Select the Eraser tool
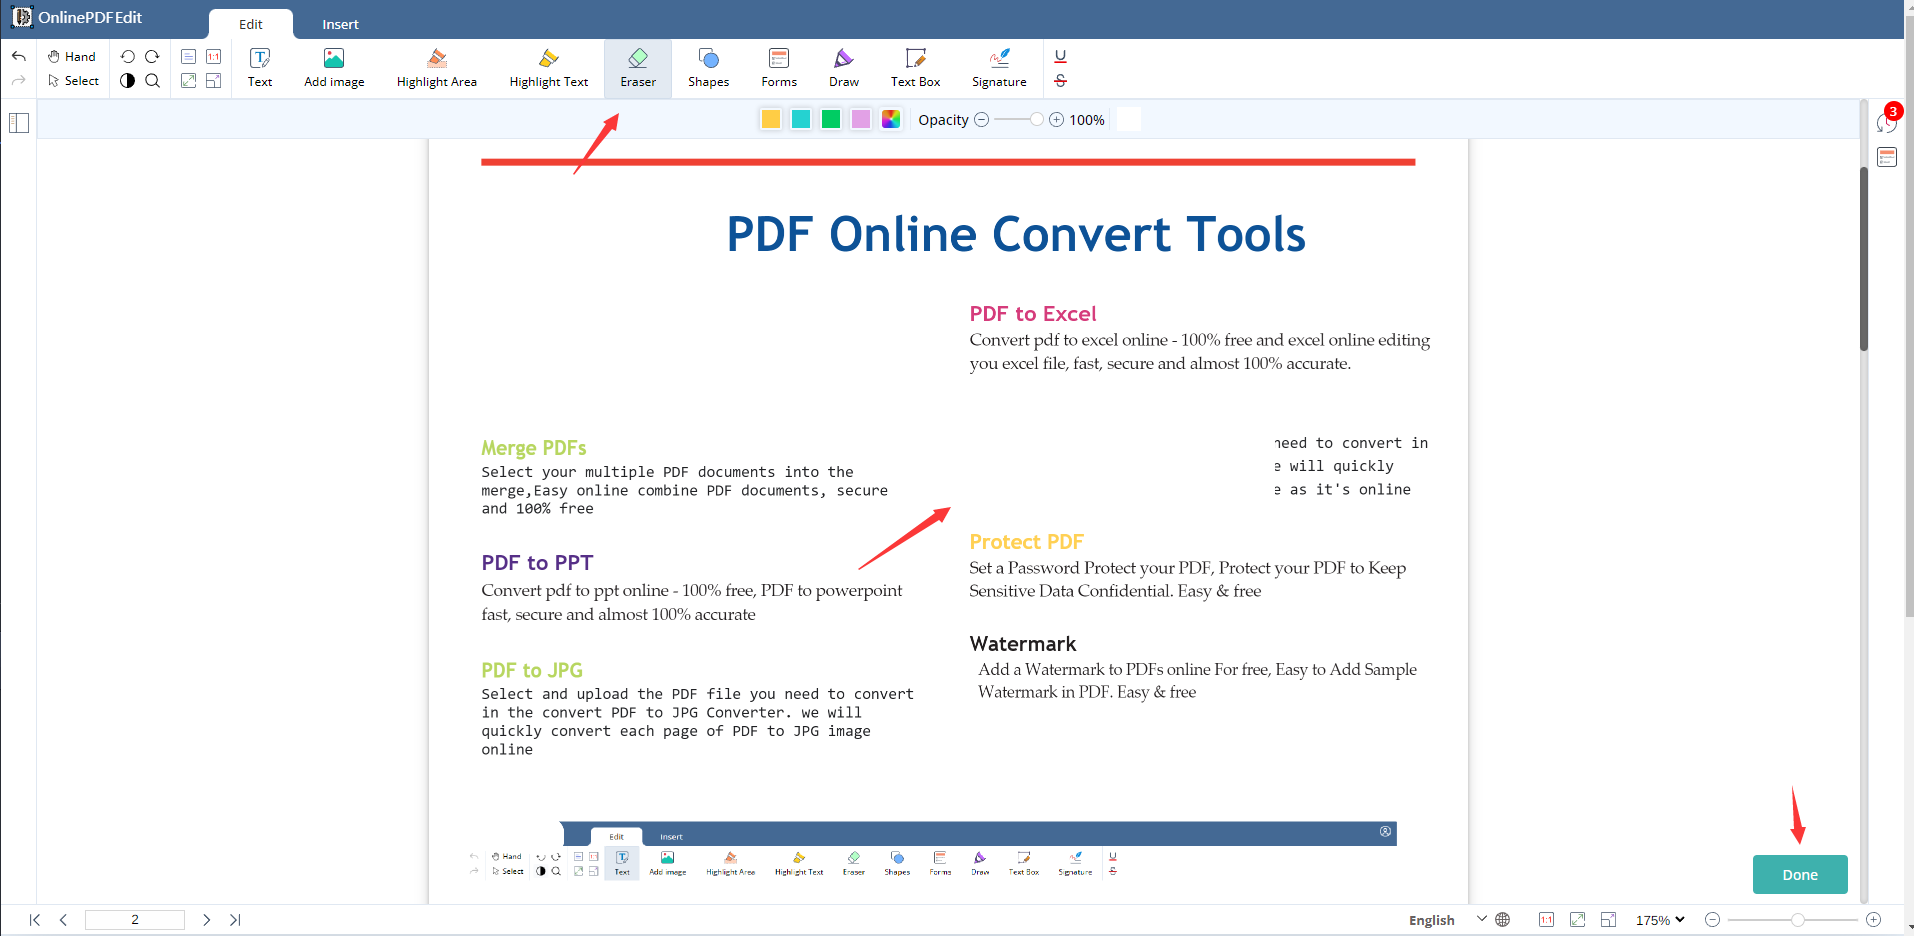Image resolution: width=1914 pixels, height=936 pixels. [638, 68]
